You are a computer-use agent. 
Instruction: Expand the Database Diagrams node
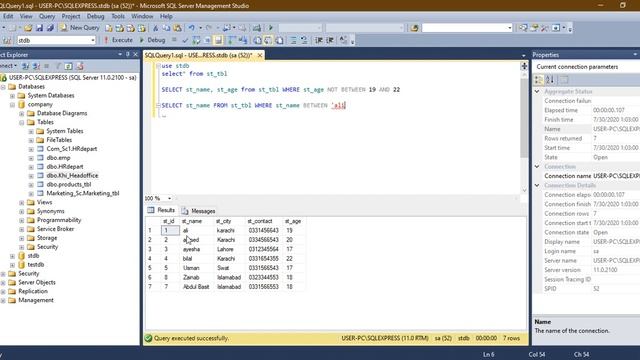pos(22,114)
